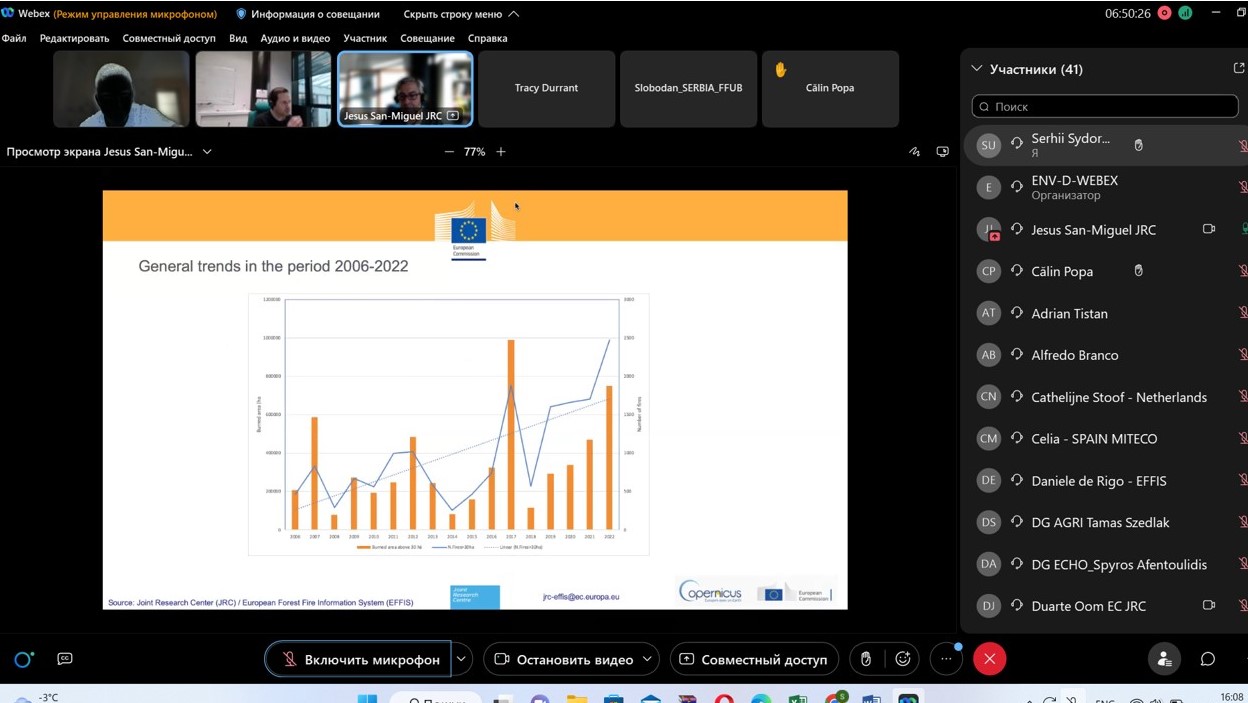Click the shield meeting info icon
1248x703 pixels.
tap(241, 14)
